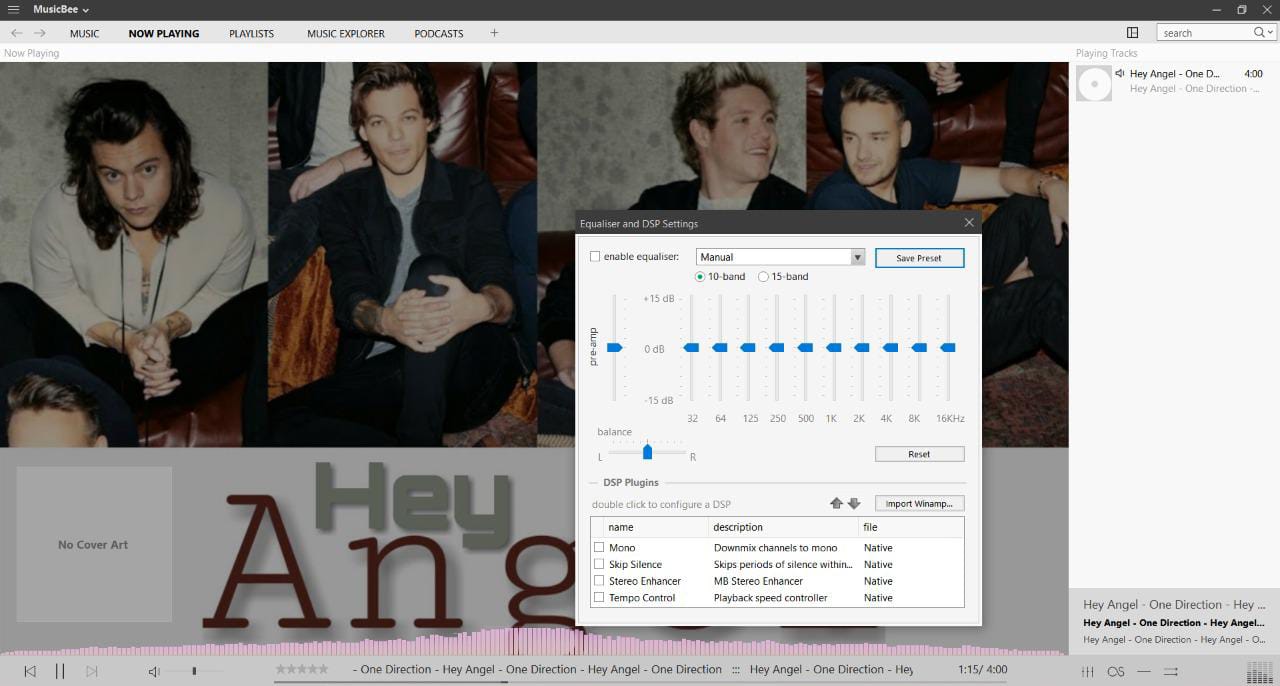Move selected DSP plugin up
This screenshot has width=1280, height=686.
pyautogui.click(x=836, y=503)
